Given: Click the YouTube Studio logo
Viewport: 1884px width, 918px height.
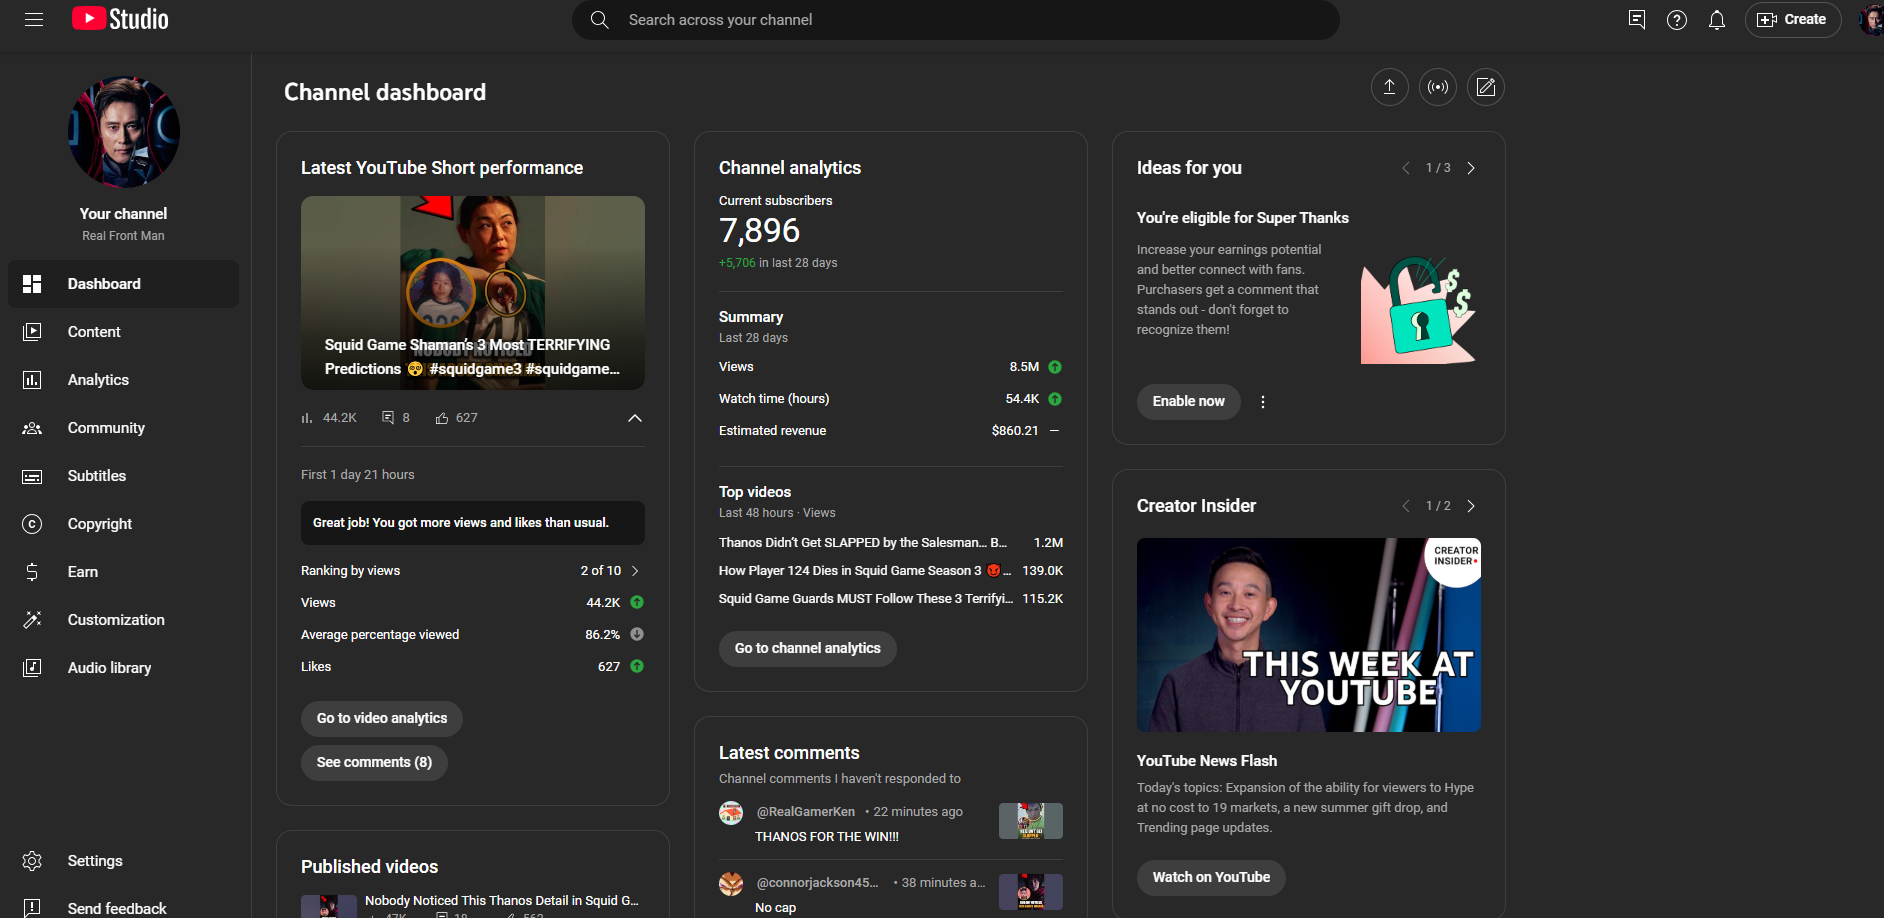Looking at the screenshot, I should point(120,19).
